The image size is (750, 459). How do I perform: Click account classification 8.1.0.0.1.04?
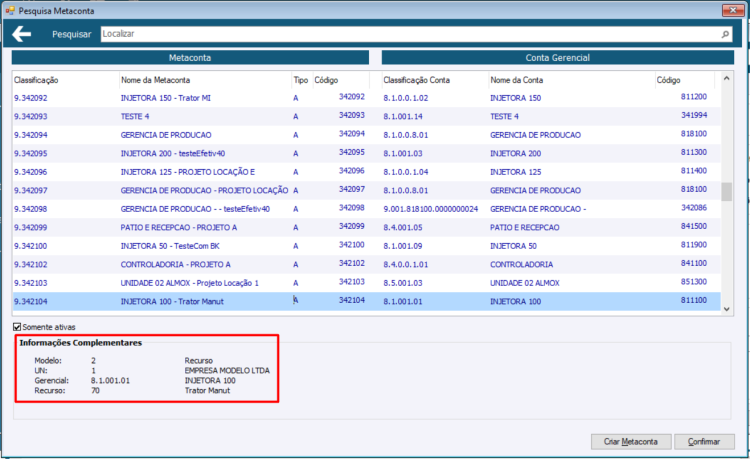pos(406,172)
